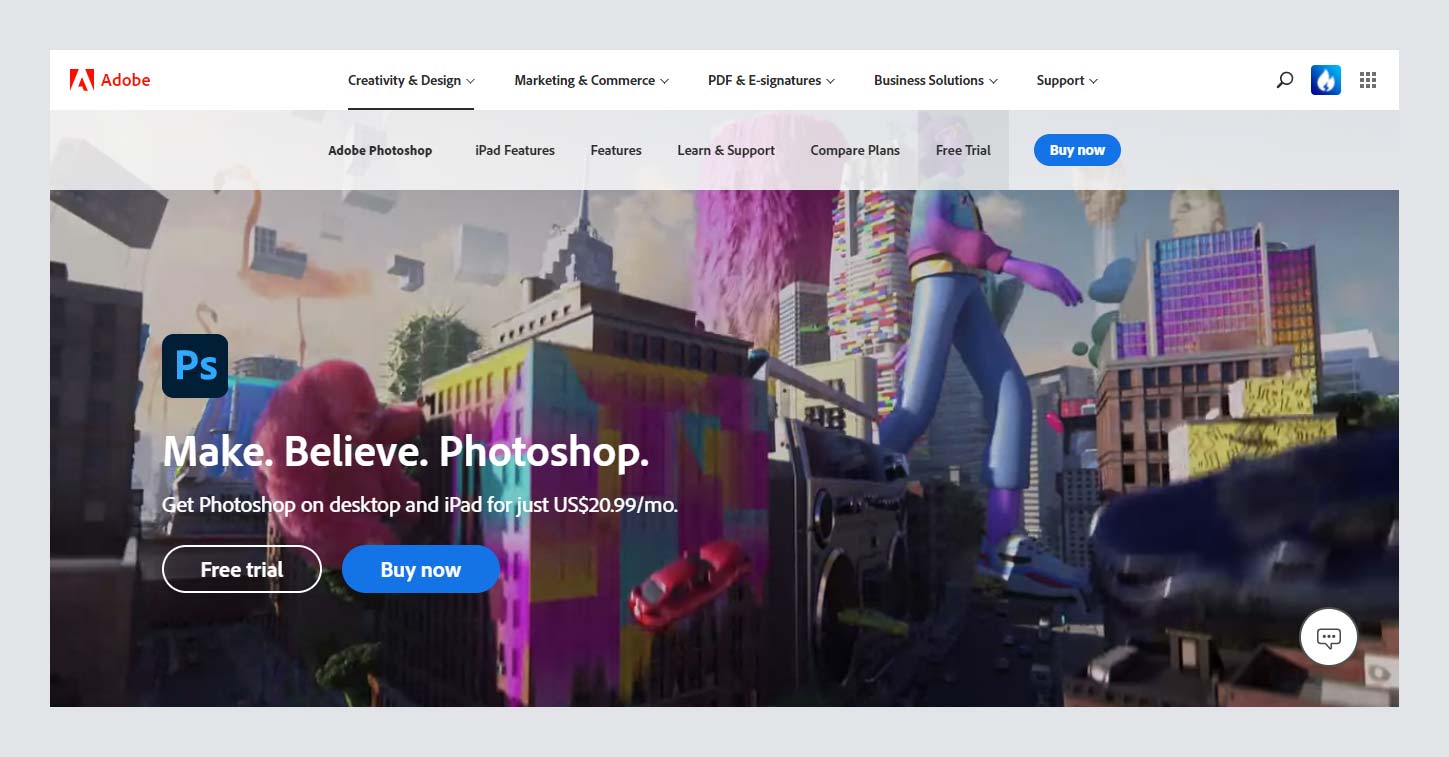1449x757 pixels.
Task: Open the Free Trial tab in subnav
Action: 963,150
